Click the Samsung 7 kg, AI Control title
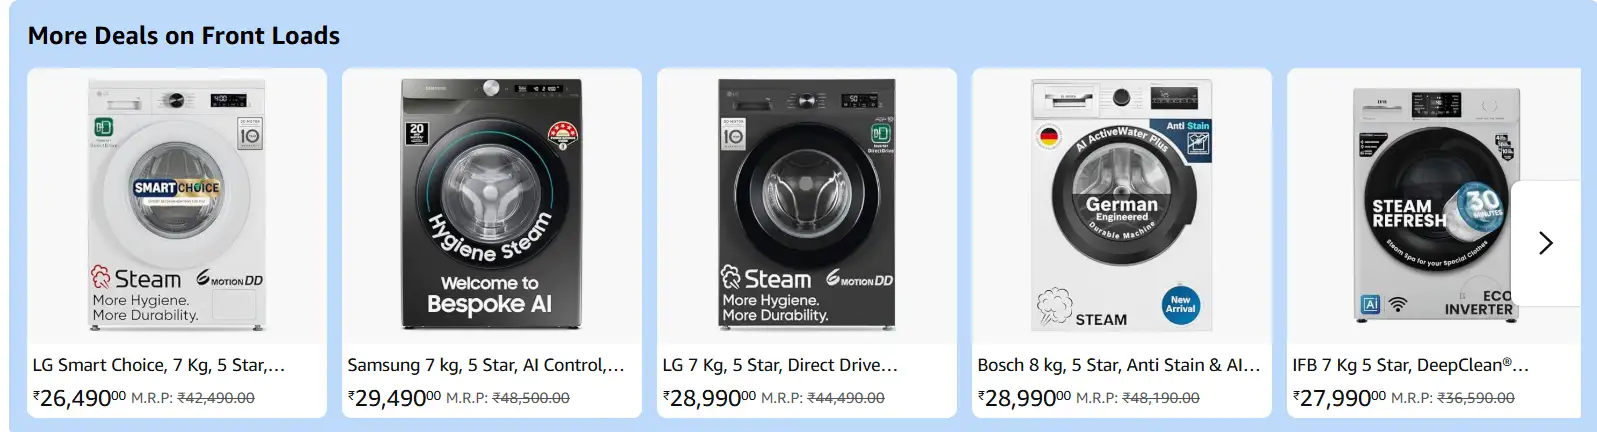The image size is (1597, 432). 486,366
